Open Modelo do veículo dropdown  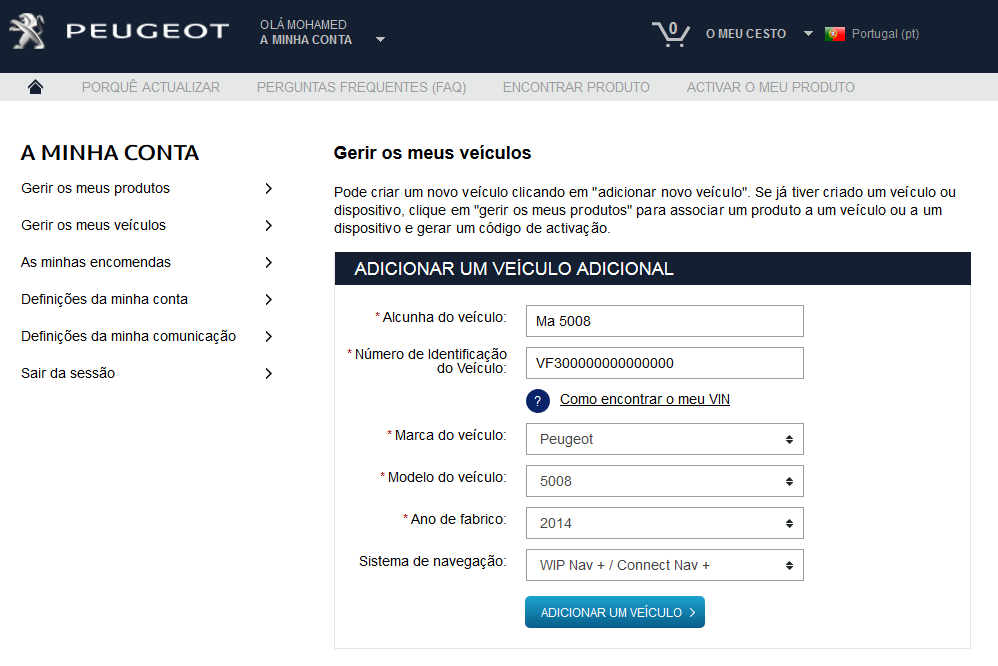pos(664,481)
